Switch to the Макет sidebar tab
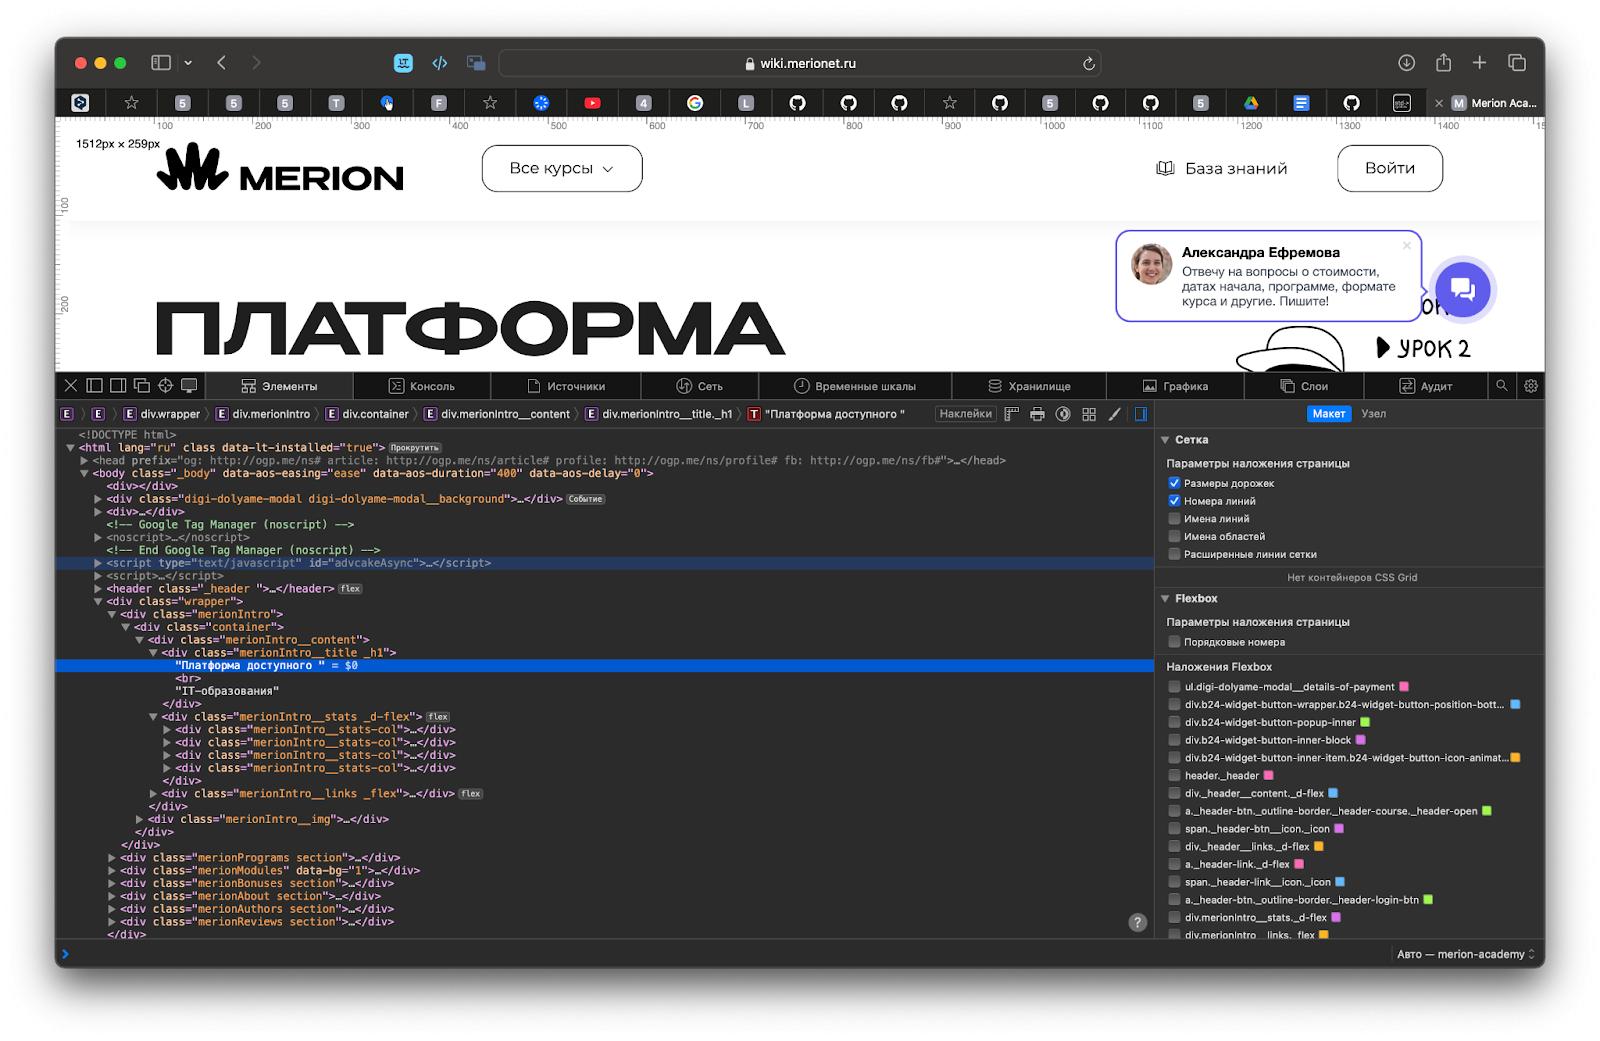Image resolution: width=1600 pixels, height=1041 pixels. click(1329, 414)
